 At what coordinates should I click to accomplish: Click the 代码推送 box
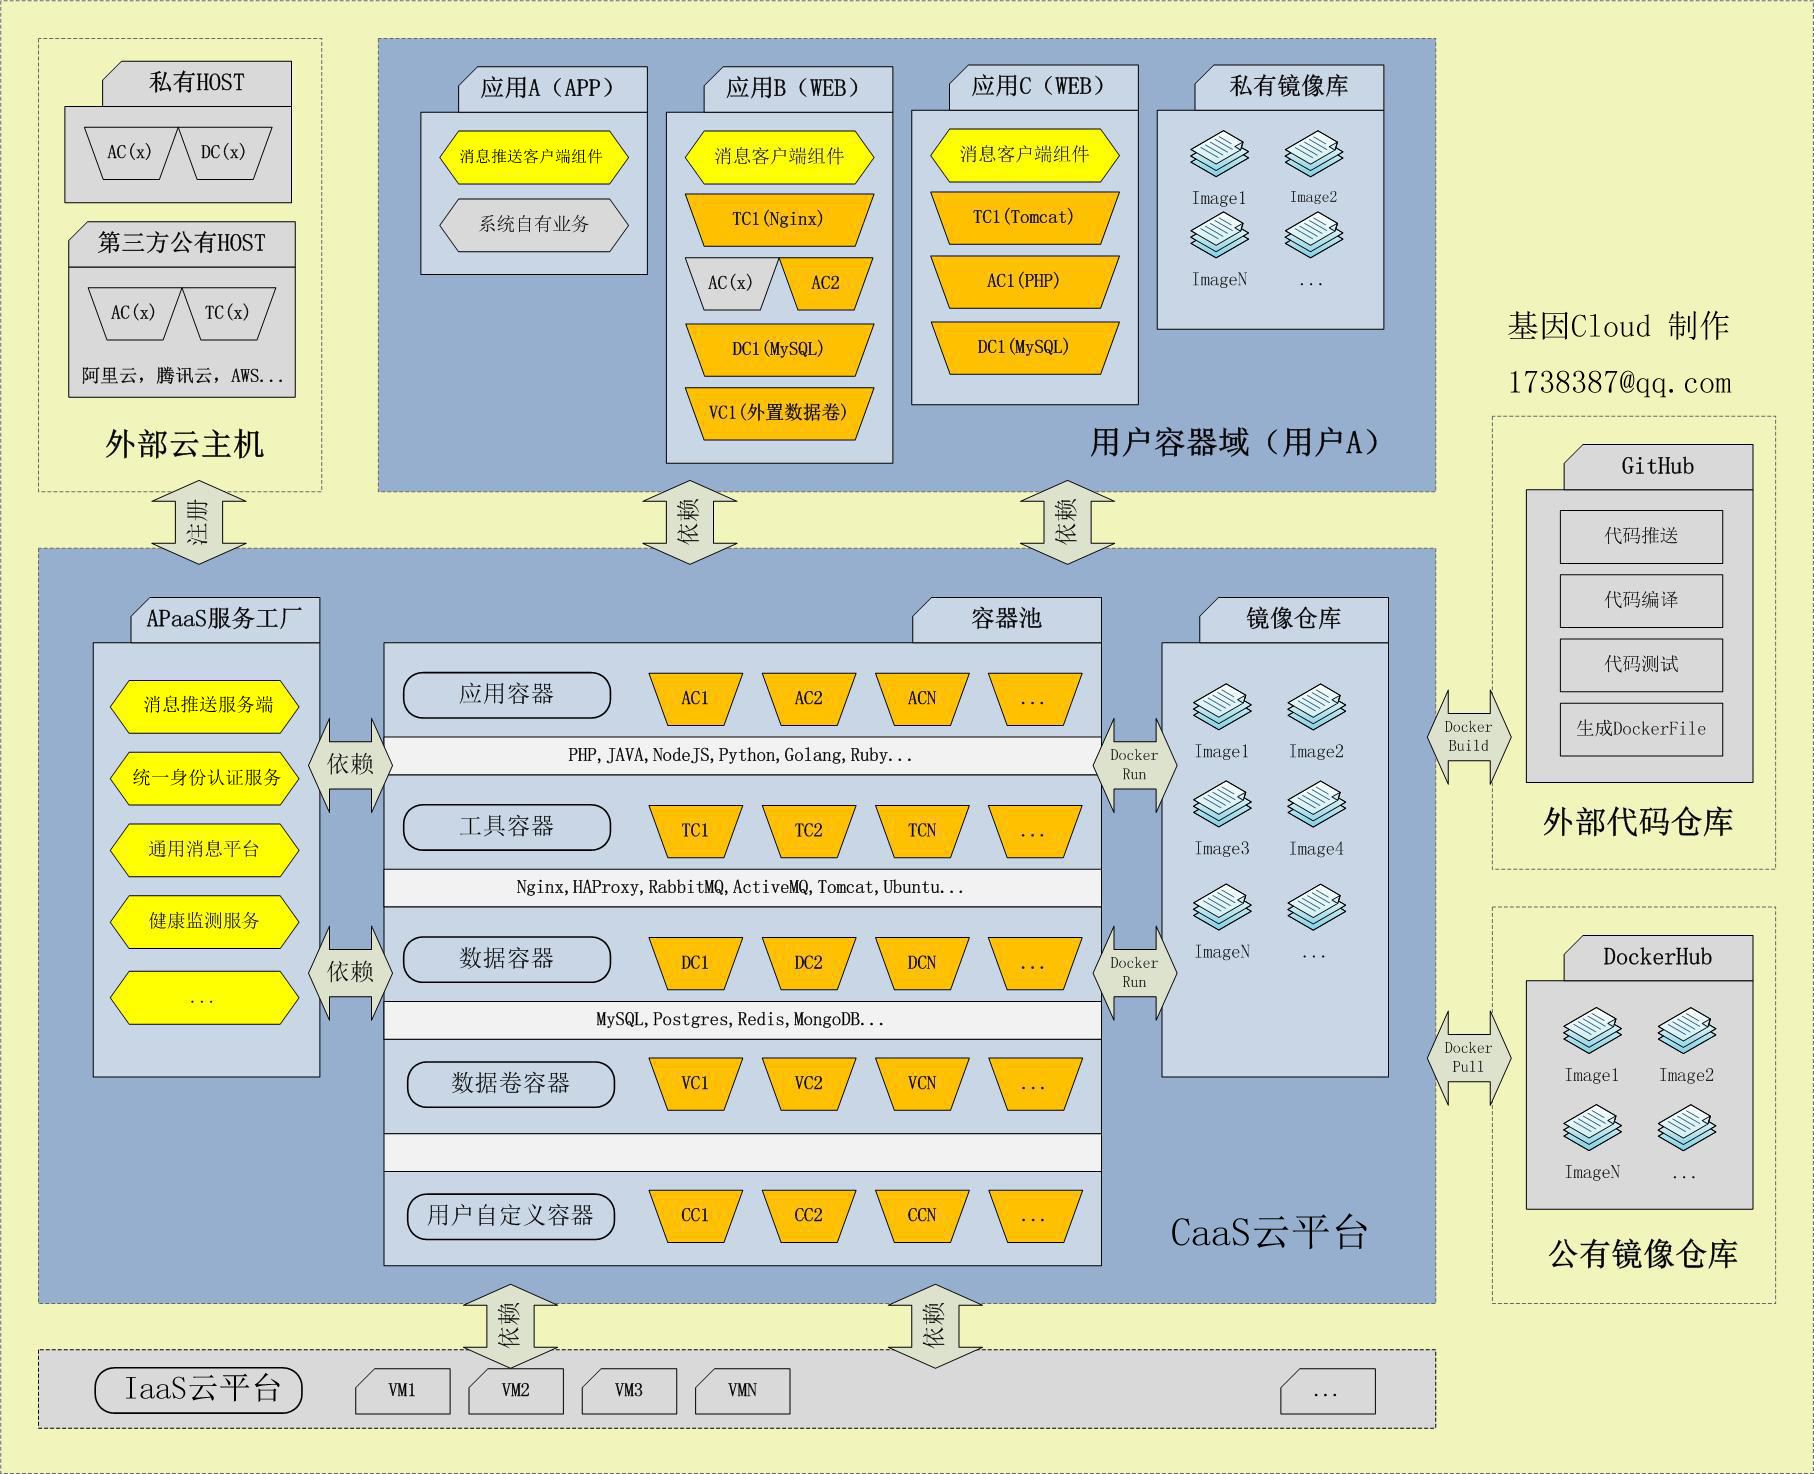coord(1641,537)
